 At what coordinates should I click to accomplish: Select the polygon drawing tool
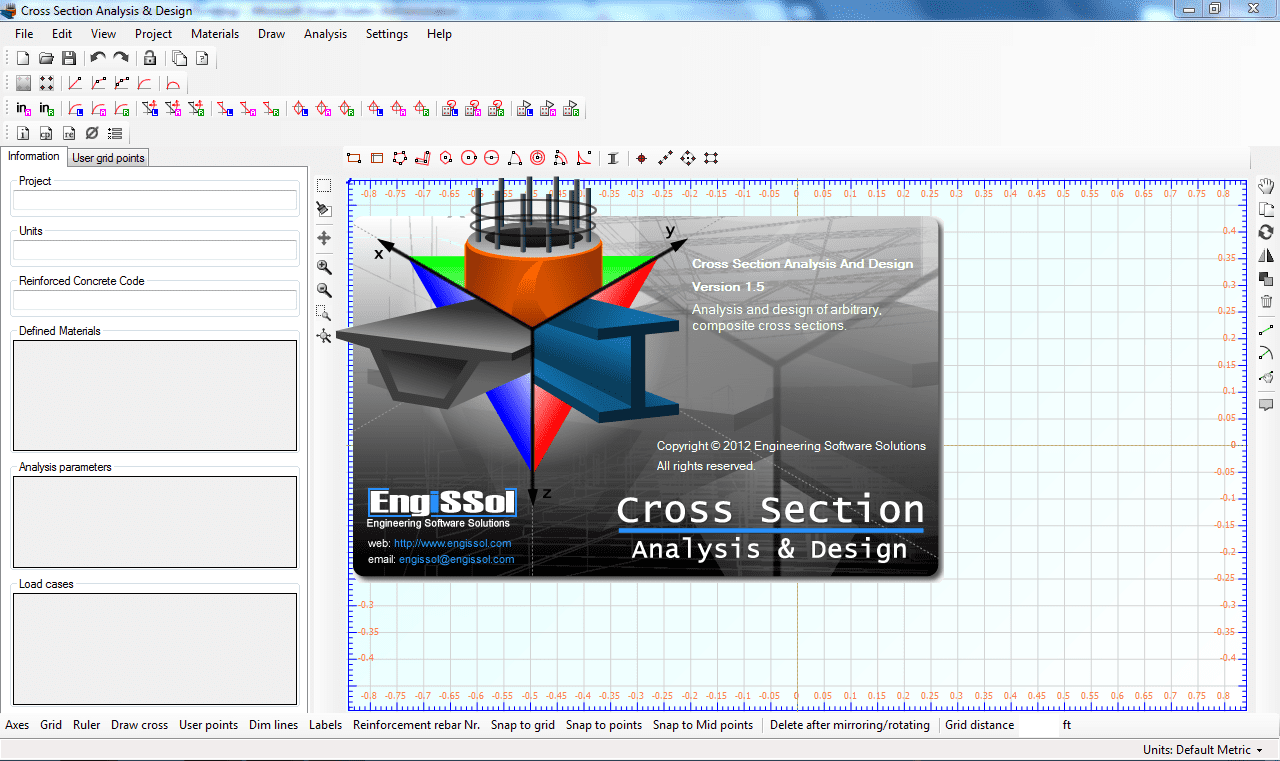coord(400,158)
